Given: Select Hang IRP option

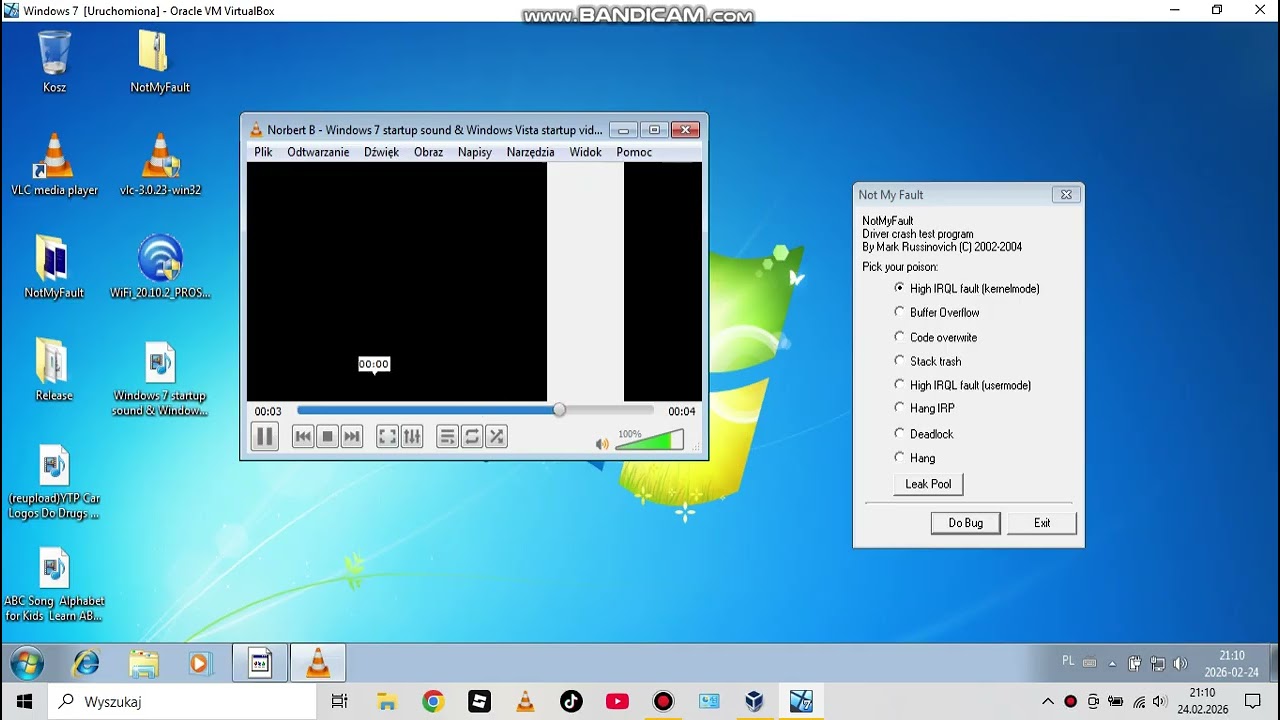Looking at the screenshot, I should (924, 408).
